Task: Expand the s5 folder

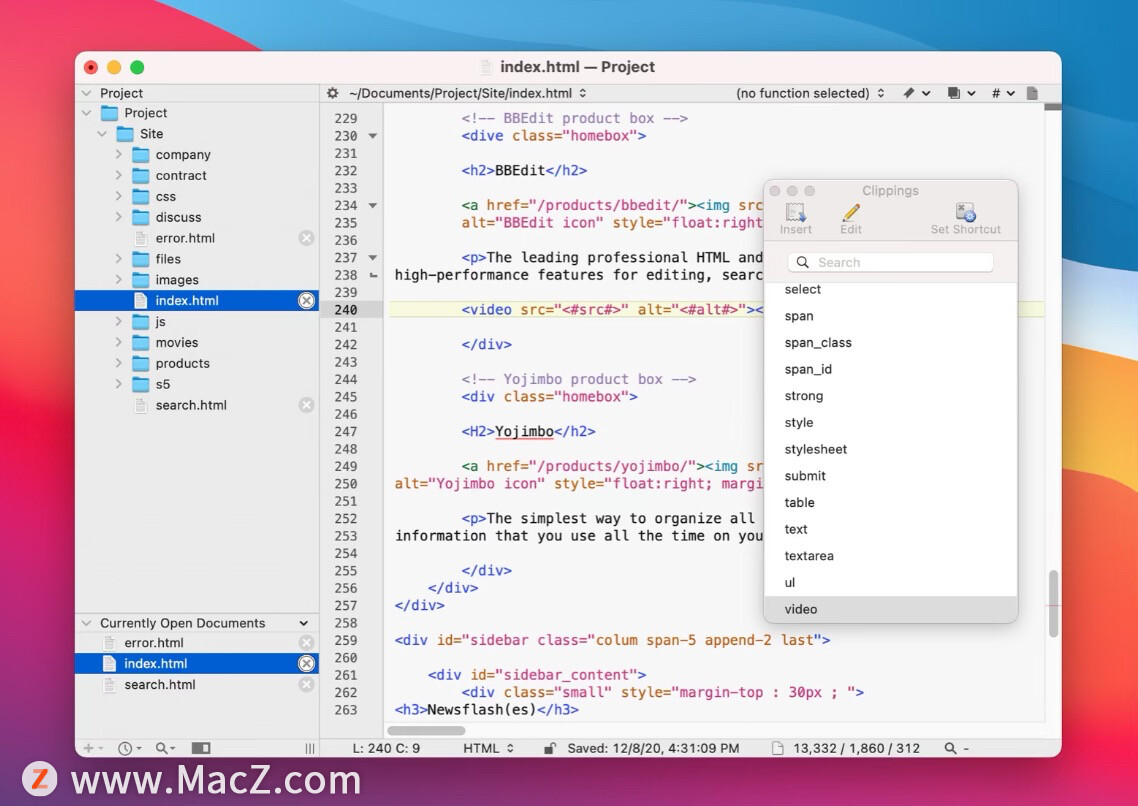Action: pos(118,384)
